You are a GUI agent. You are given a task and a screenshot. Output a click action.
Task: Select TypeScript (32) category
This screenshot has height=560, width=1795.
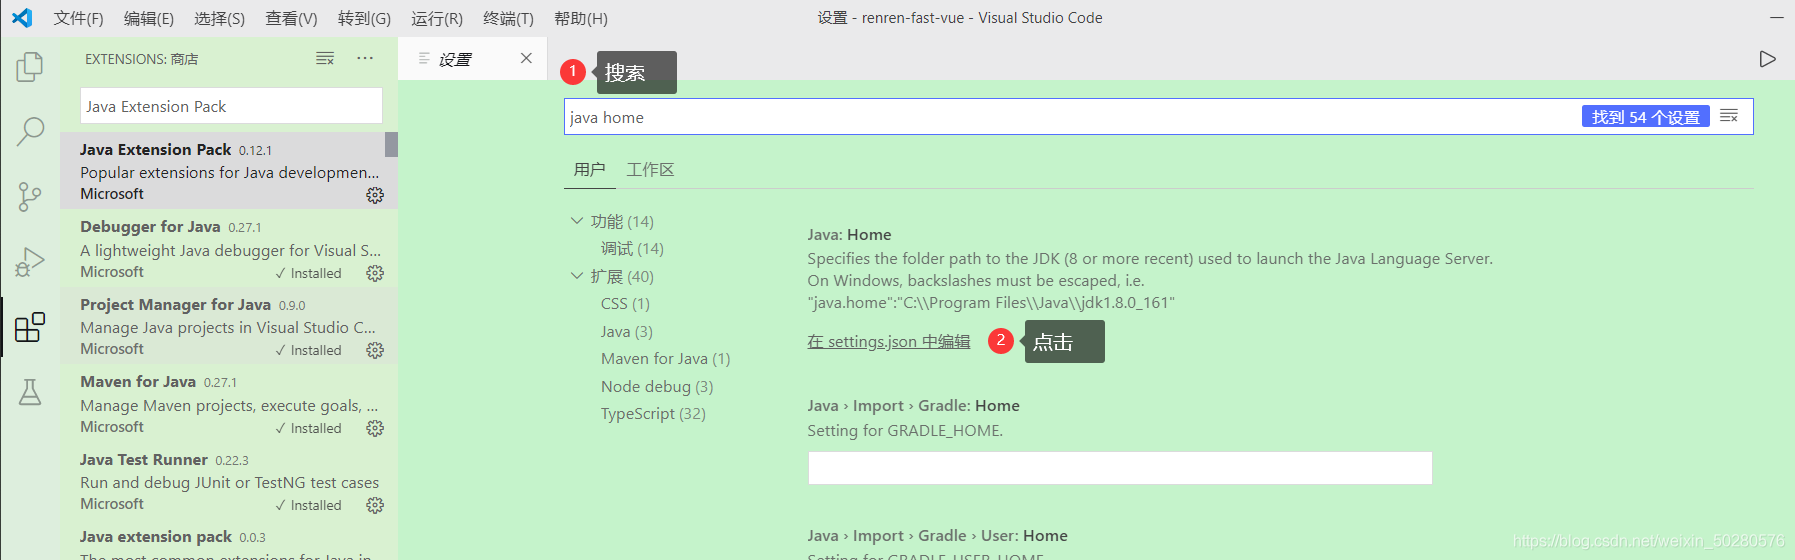[x=653, y=413]
